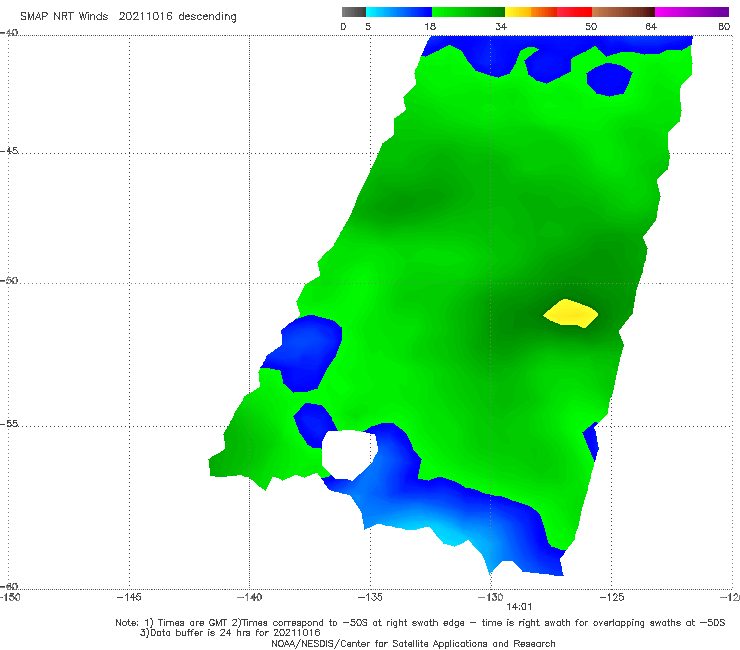Click the color bar label '50'

591,26
